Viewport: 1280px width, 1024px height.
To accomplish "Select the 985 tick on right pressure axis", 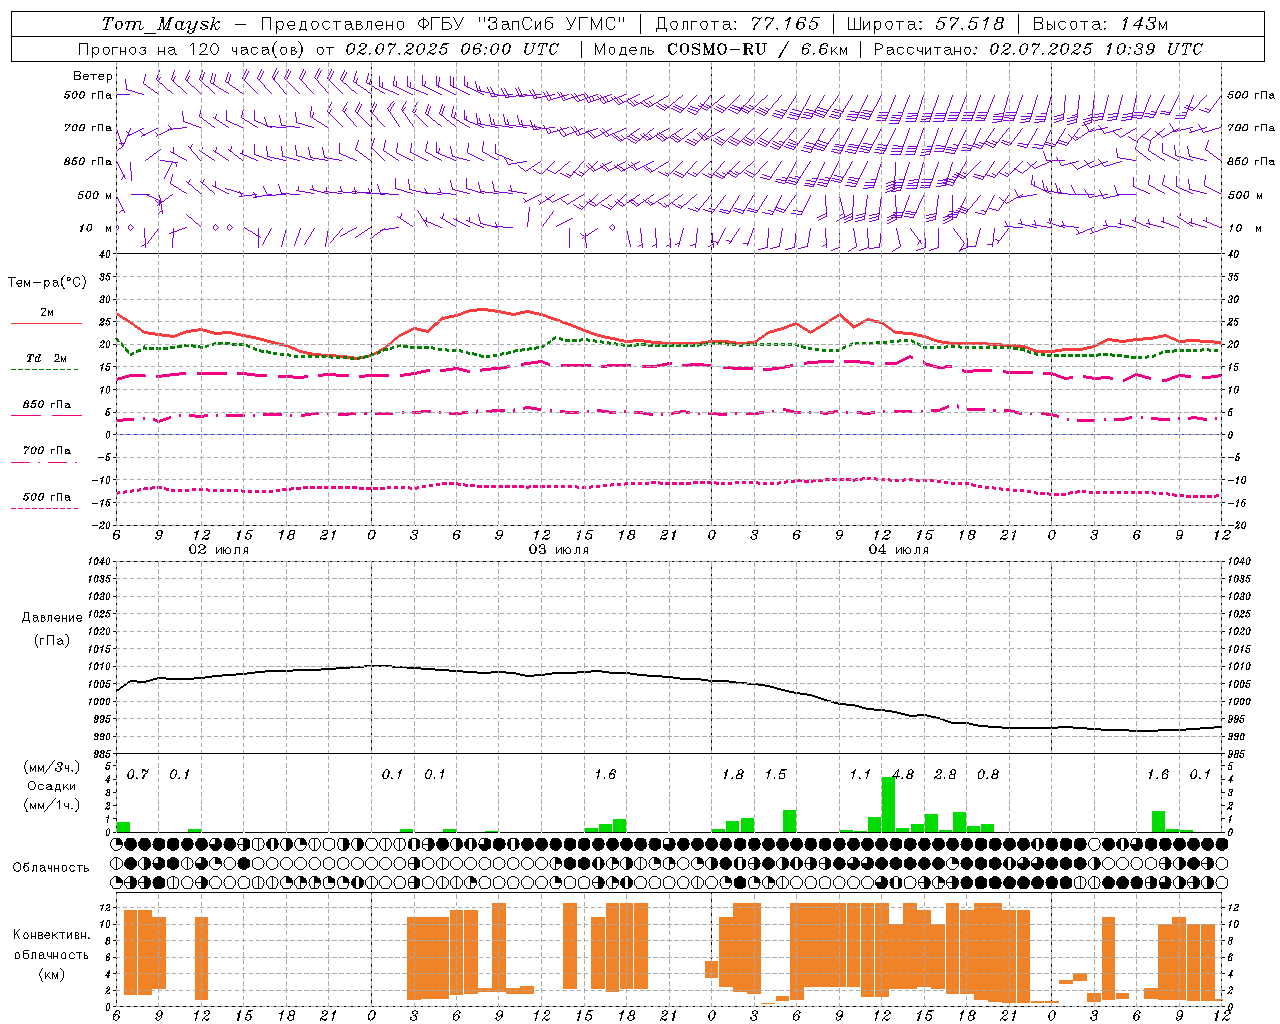I will [1237, 754].
